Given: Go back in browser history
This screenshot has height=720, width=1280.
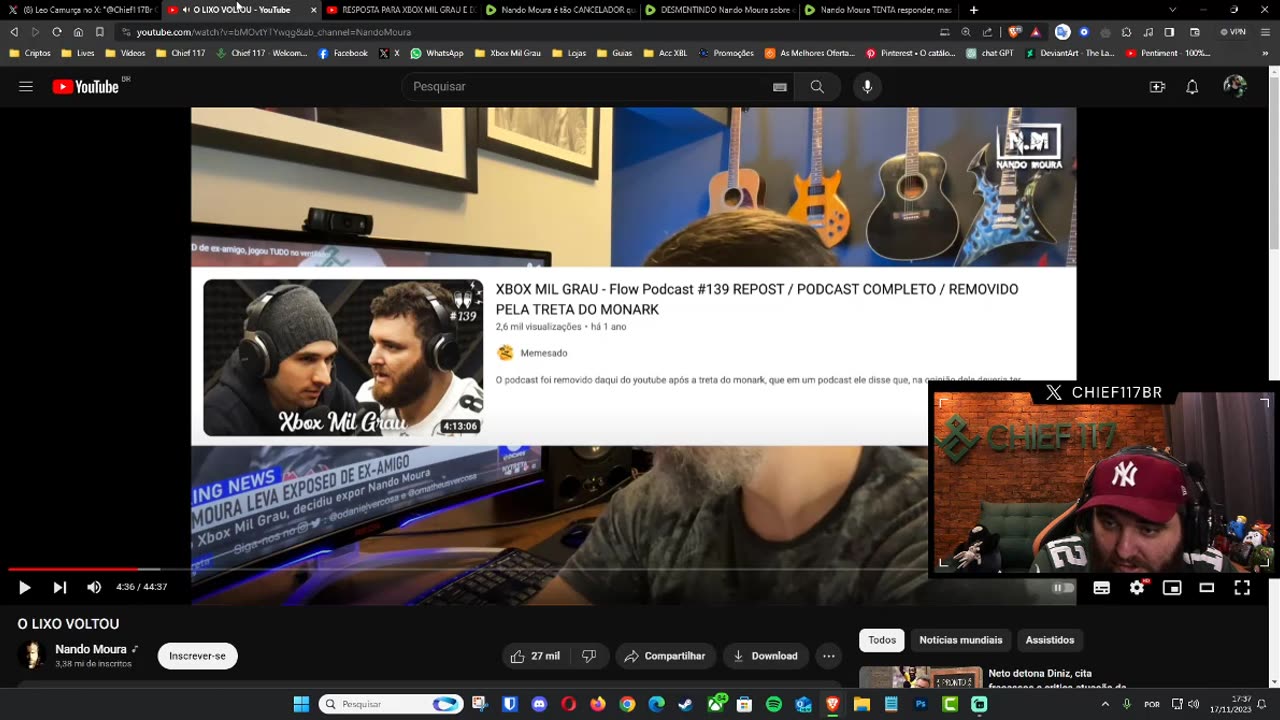Looking at the screenshot, I should click(x=14, y=32).
